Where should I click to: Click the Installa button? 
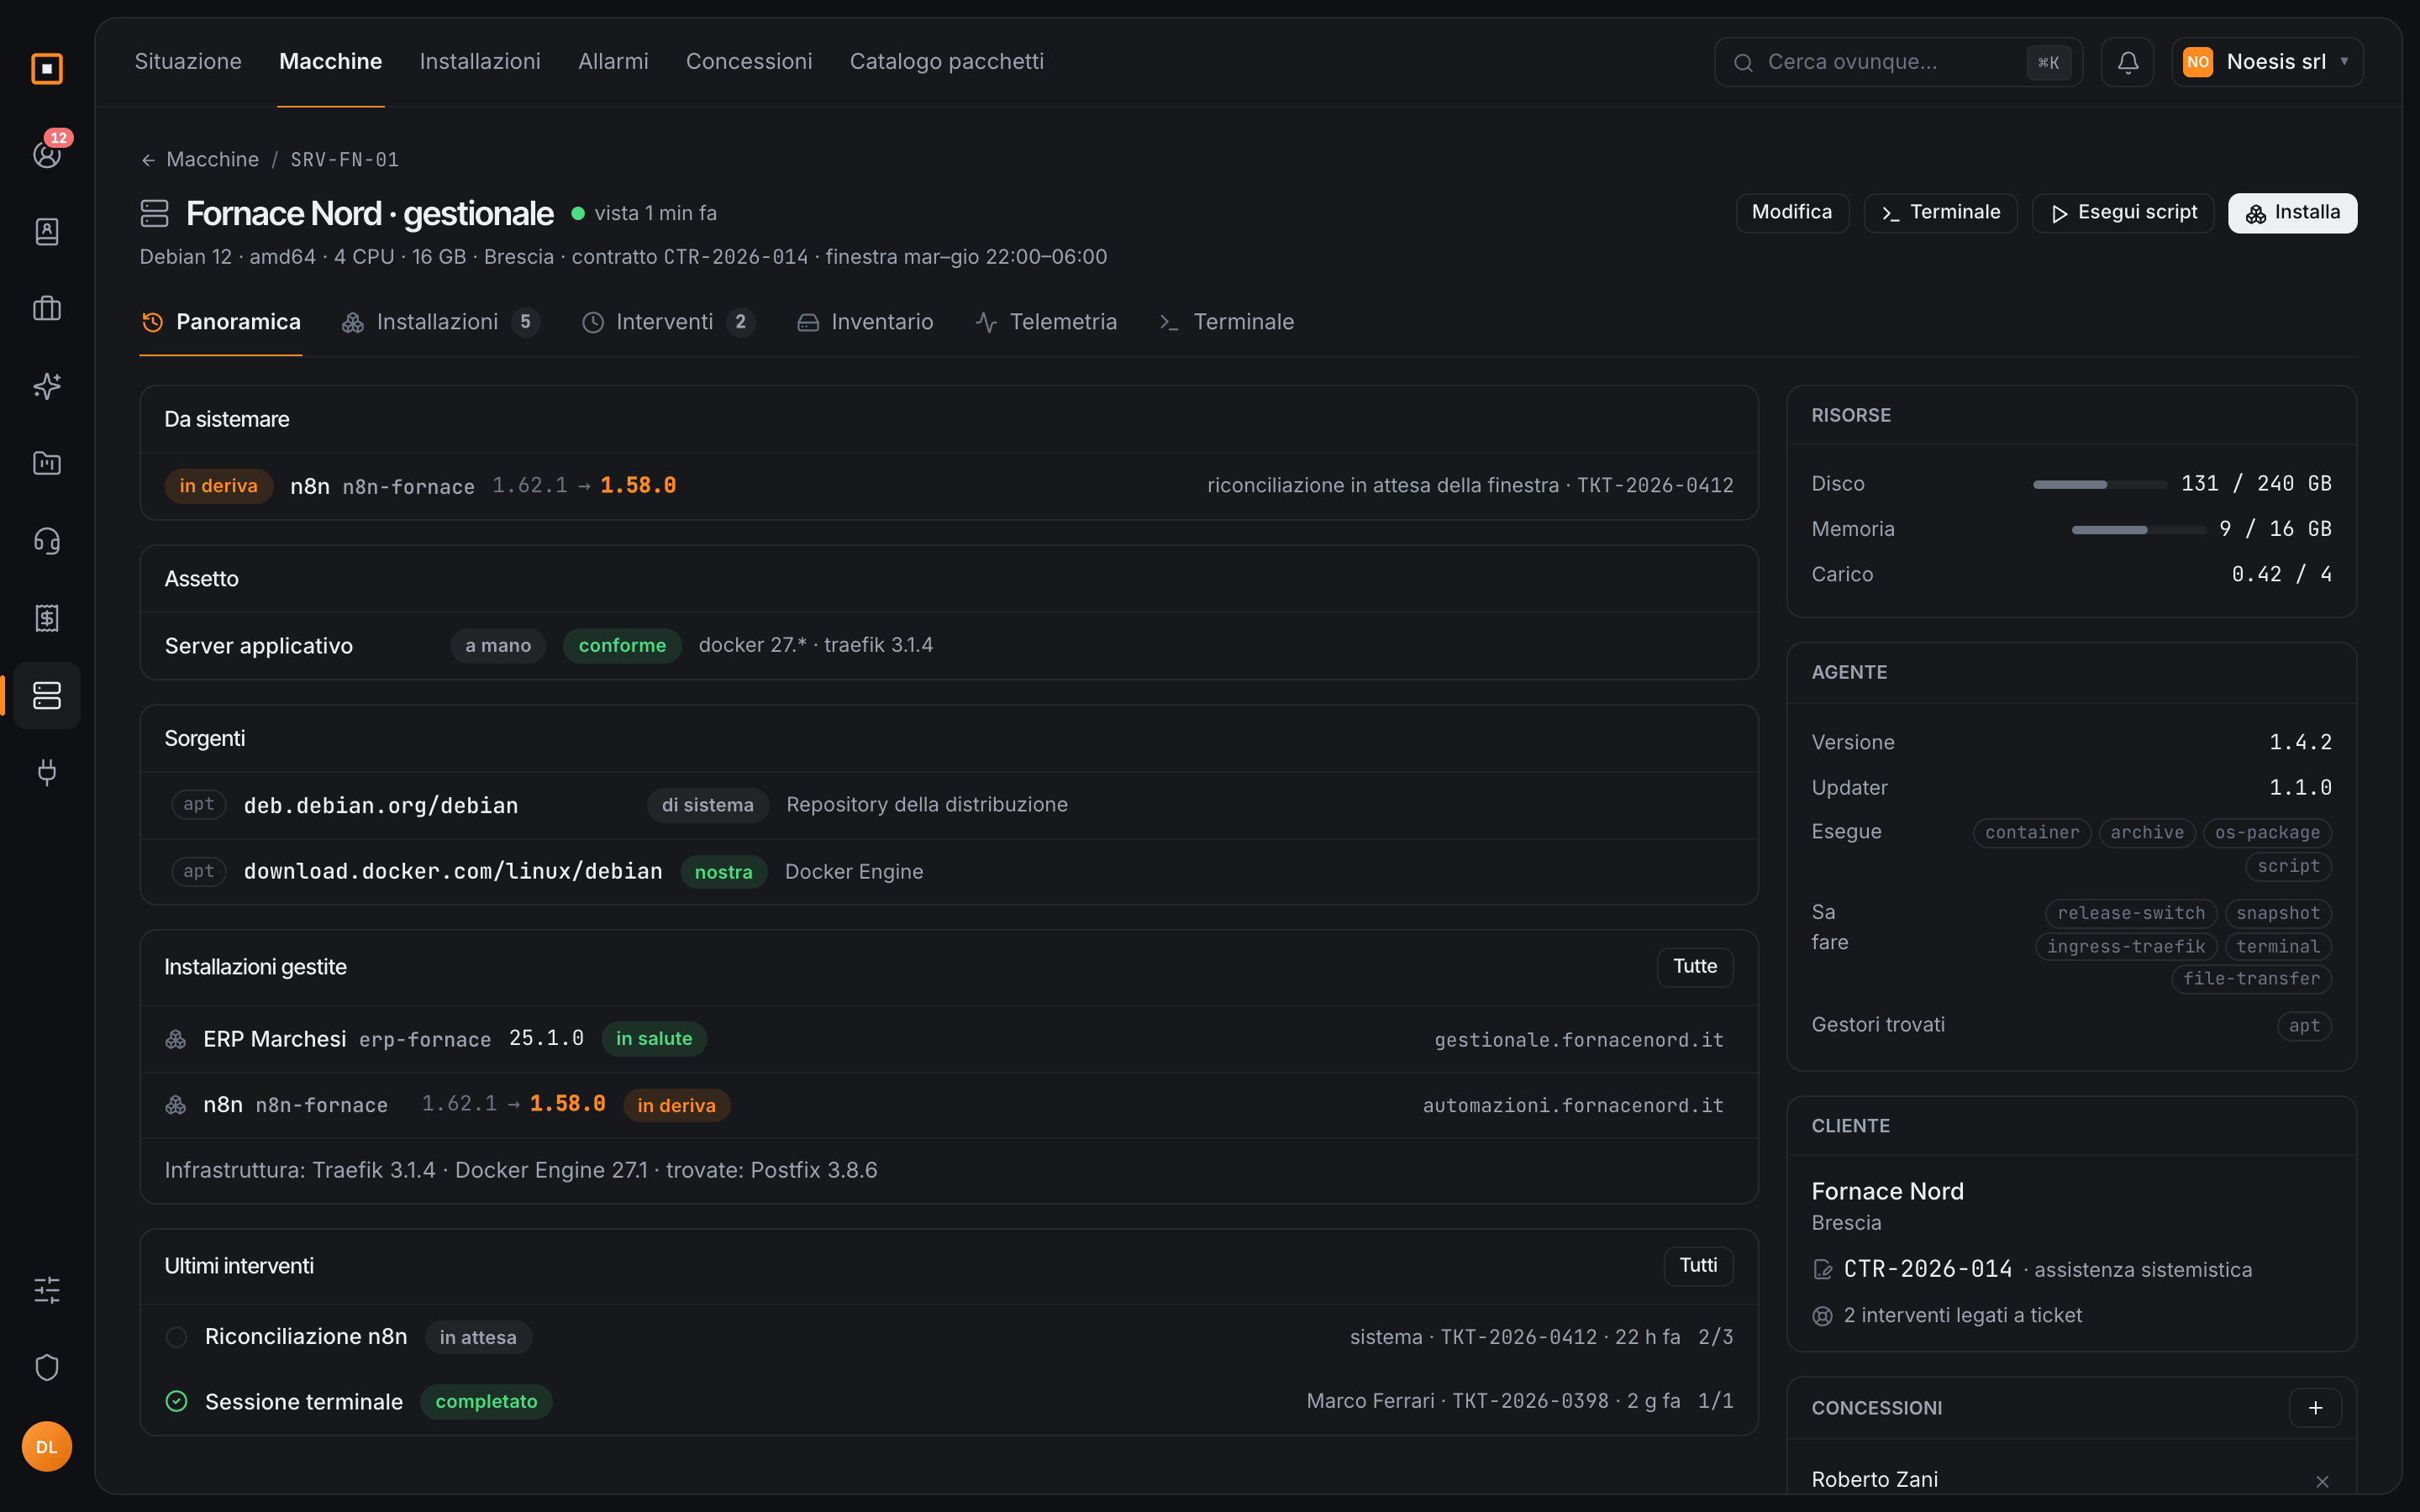point(2292,212)
